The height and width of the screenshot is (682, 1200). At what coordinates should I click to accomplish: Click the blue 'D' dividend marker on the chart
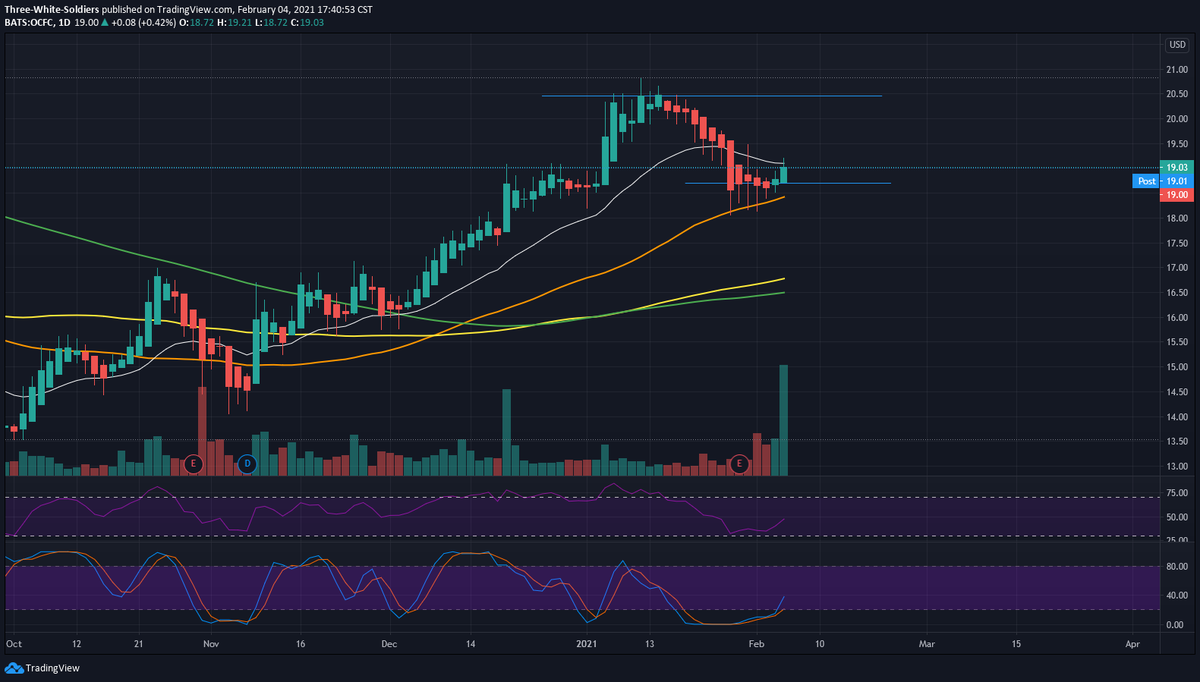point(247,463)
